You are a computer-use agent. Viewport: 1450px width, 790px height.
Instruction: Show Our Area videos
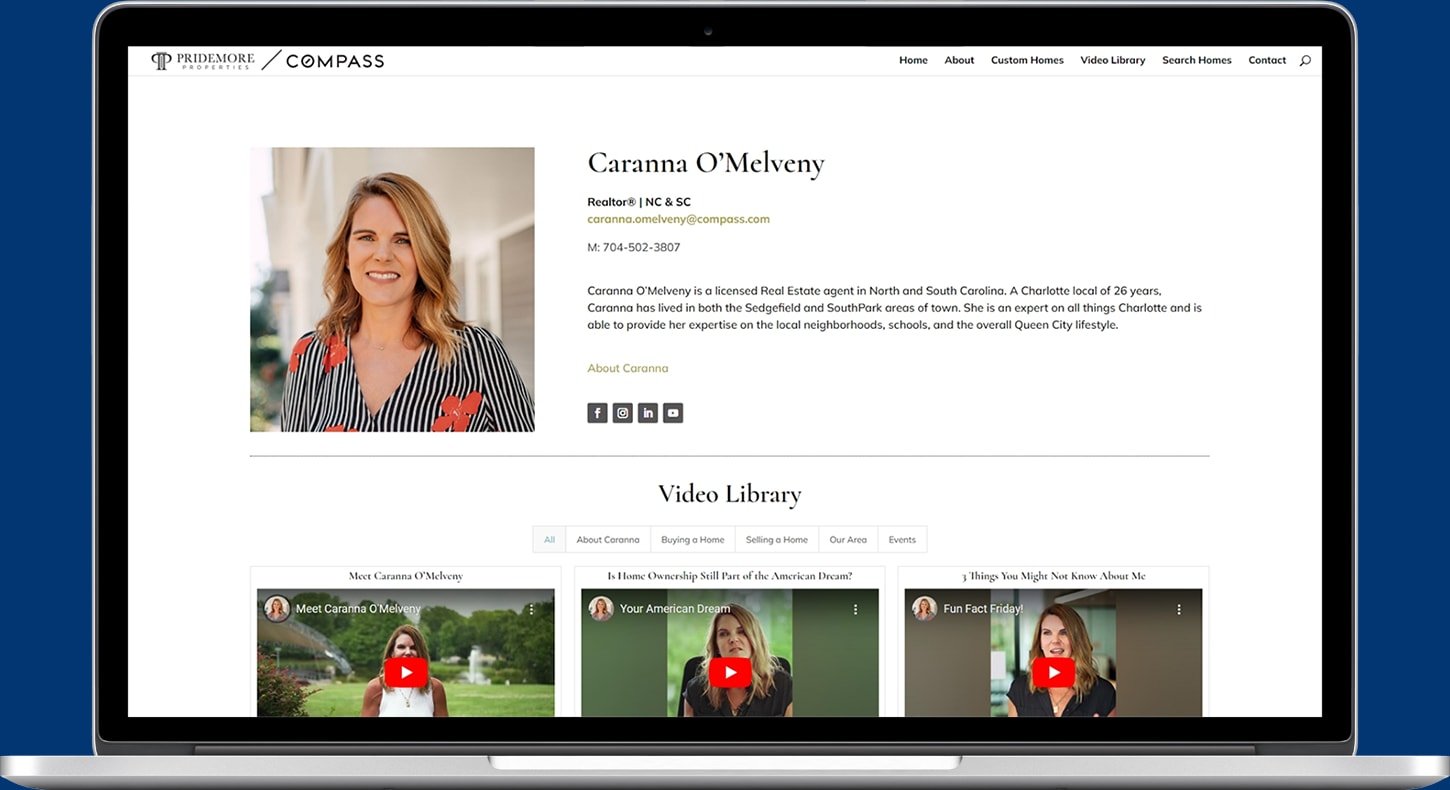[848, 540]
